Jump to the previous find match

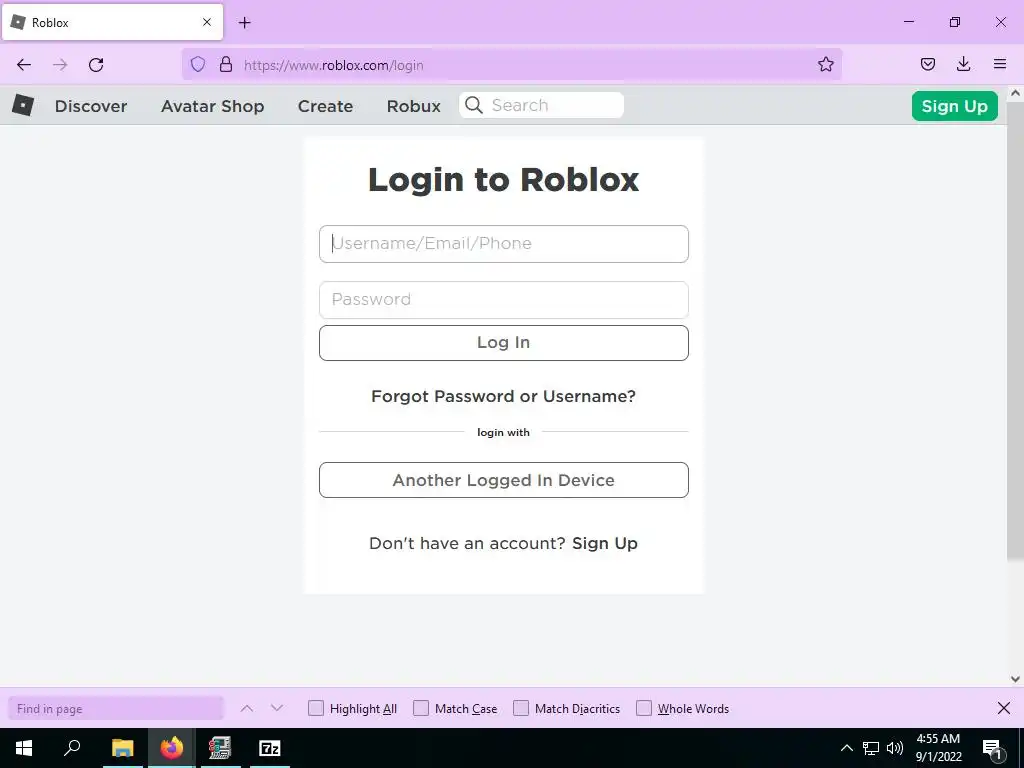[x=247, y=709]
